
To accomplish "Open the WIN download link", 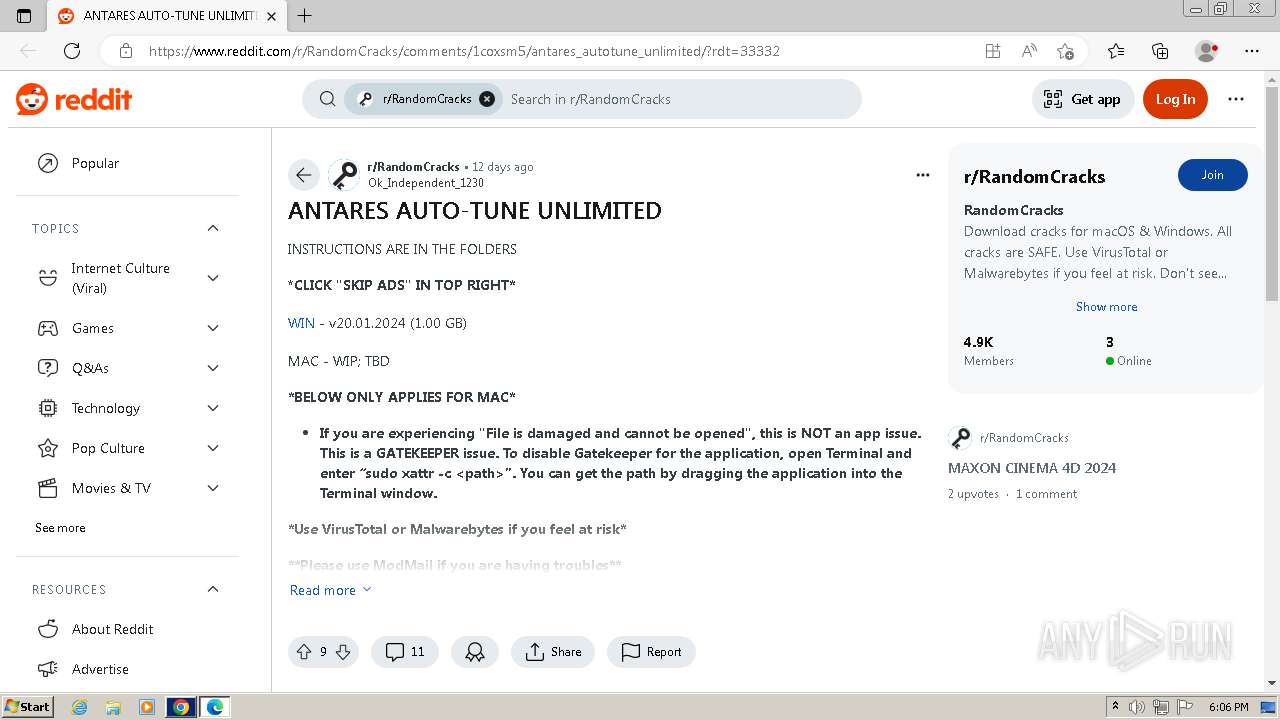I will 301,323.
